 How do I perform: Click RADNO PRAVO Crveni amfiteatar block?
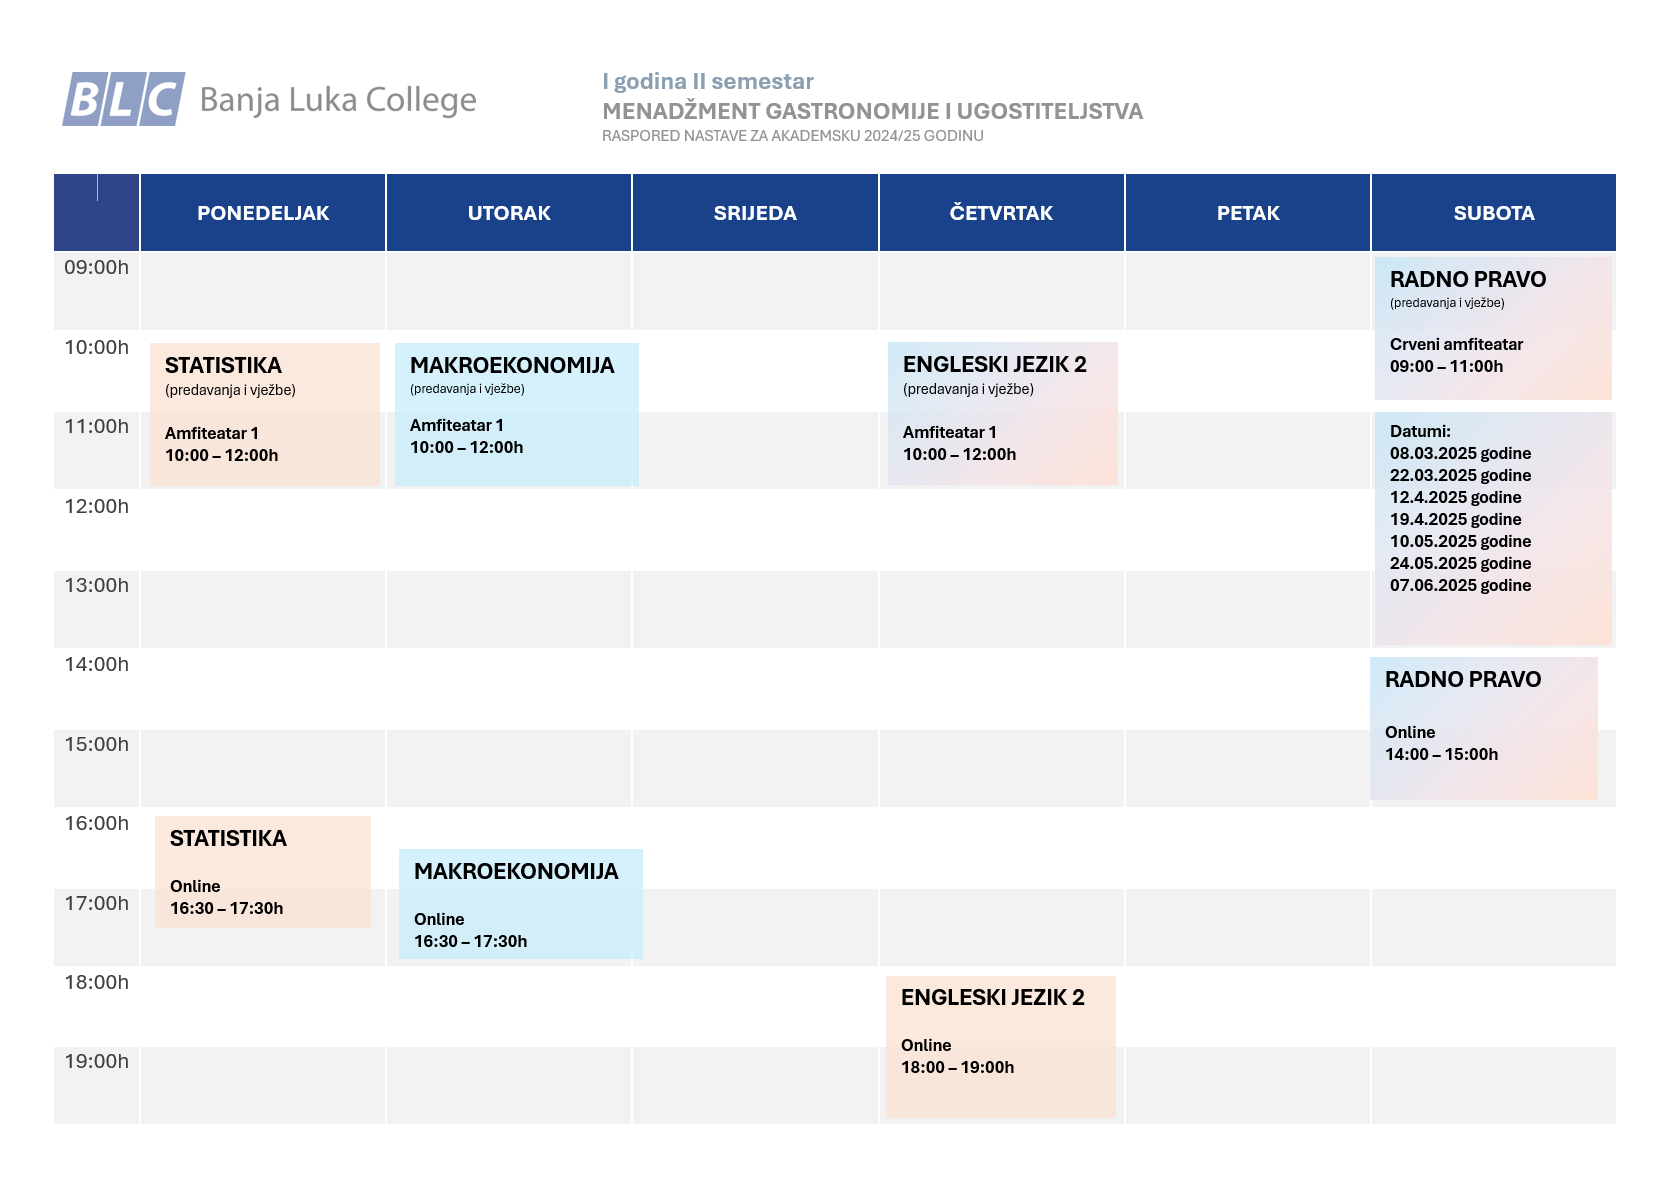click(x=1493, y=328)
